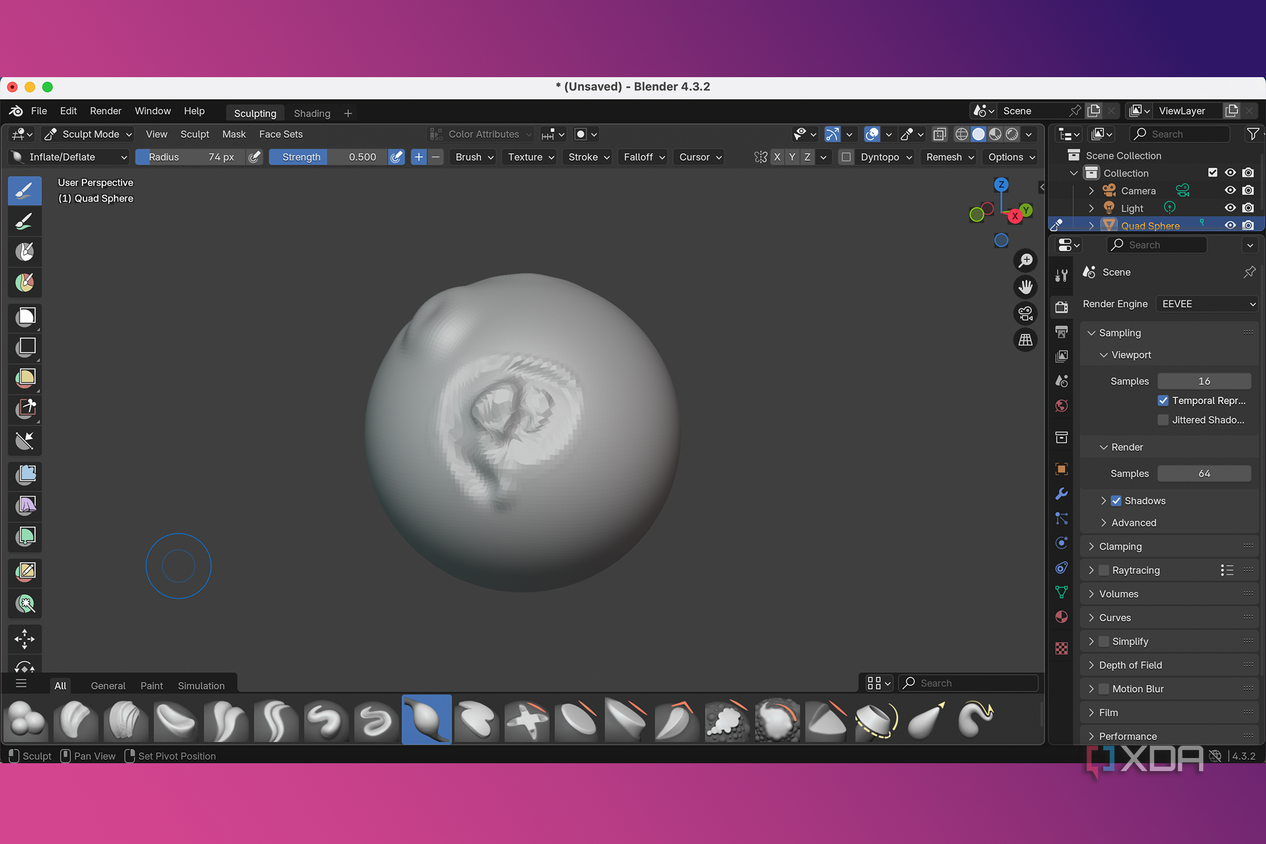Click the Strength slider field
The image size is (1266, 844).
click(x=327, y=157)
